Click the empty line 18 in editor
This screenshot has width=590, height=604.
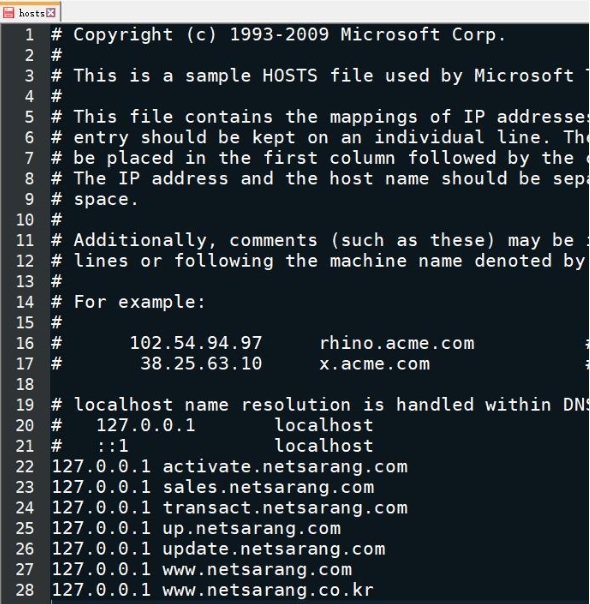(320, 384)
